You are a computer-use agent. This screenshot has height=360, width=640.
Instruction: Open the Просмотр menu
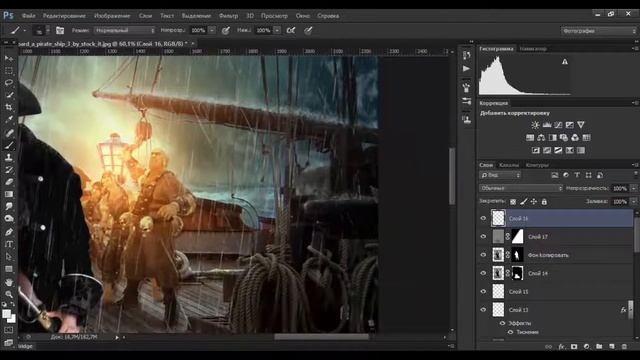click(x=274, y=16)
